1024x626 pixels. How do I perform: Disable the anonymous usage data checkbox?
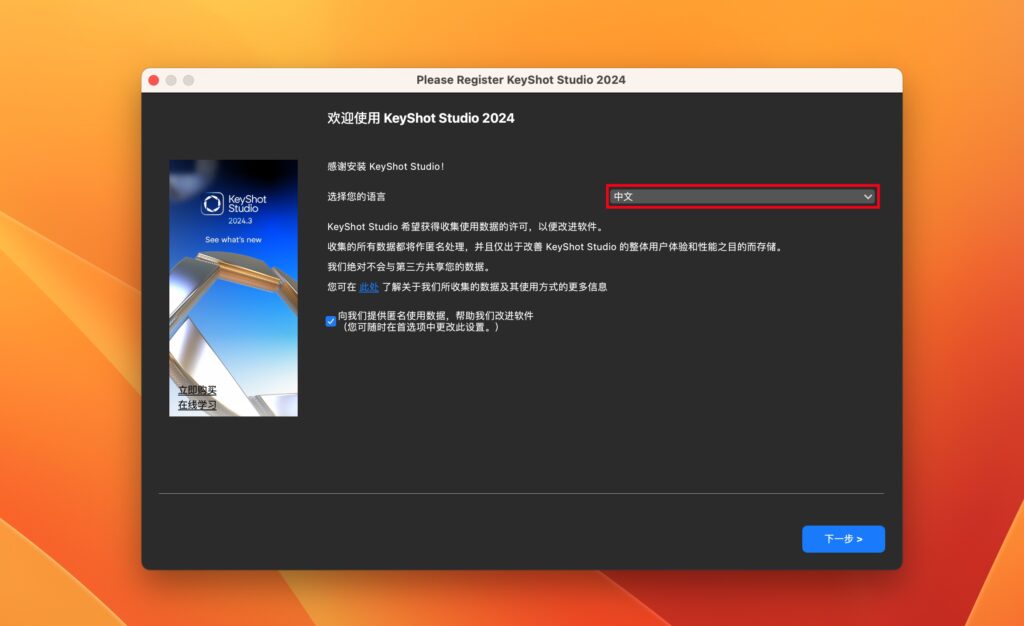330,320
